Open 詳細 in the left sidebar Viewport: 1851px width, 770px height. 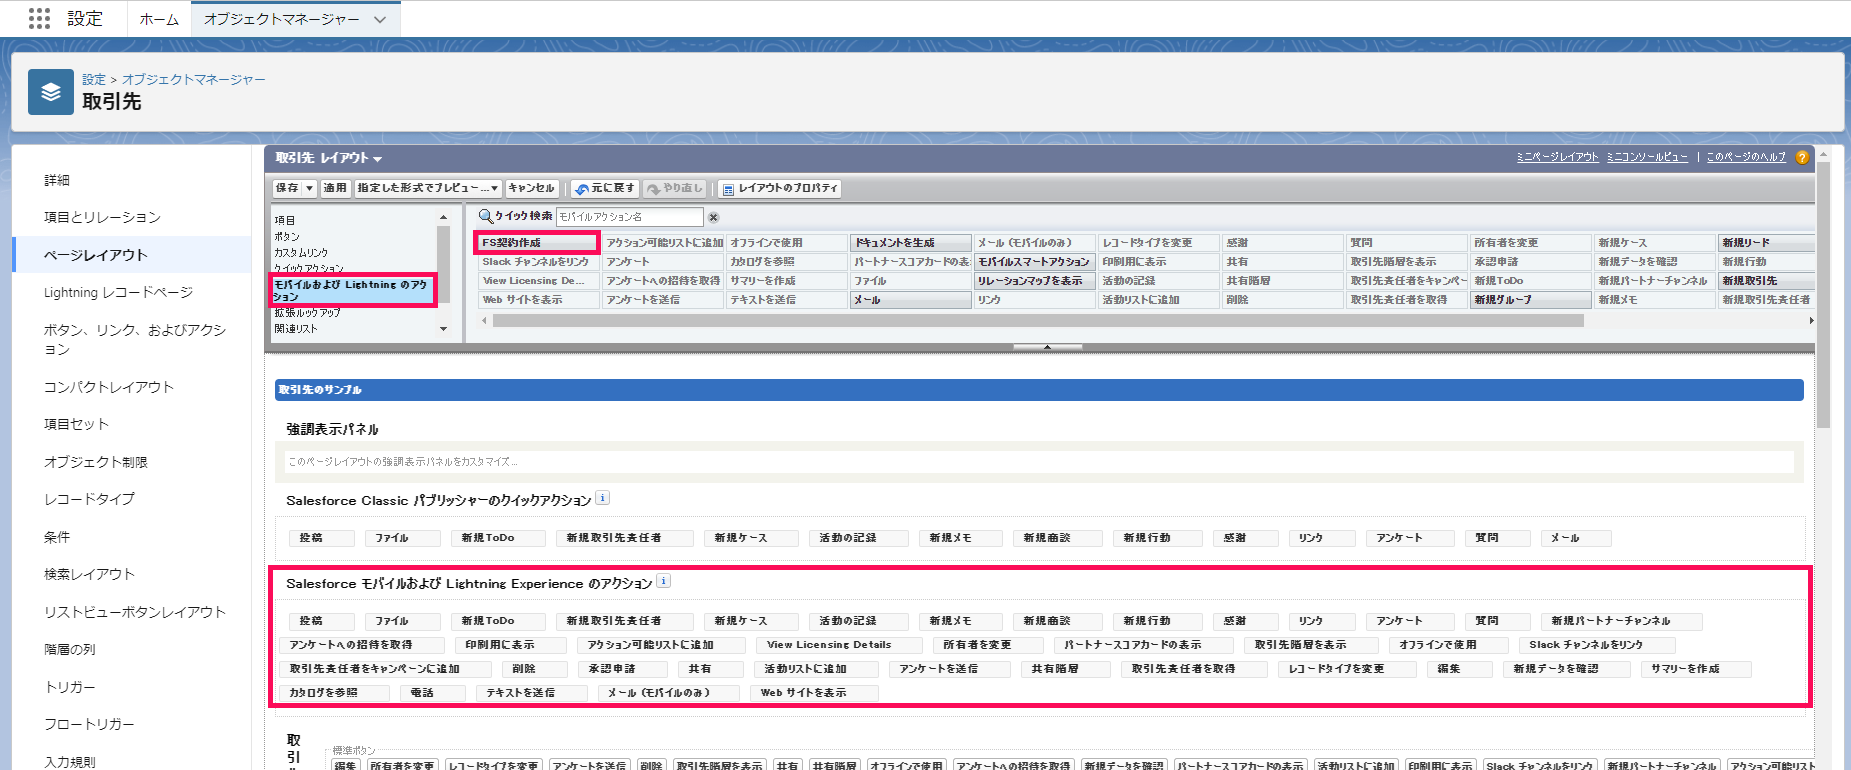click(x=57, y=180)
